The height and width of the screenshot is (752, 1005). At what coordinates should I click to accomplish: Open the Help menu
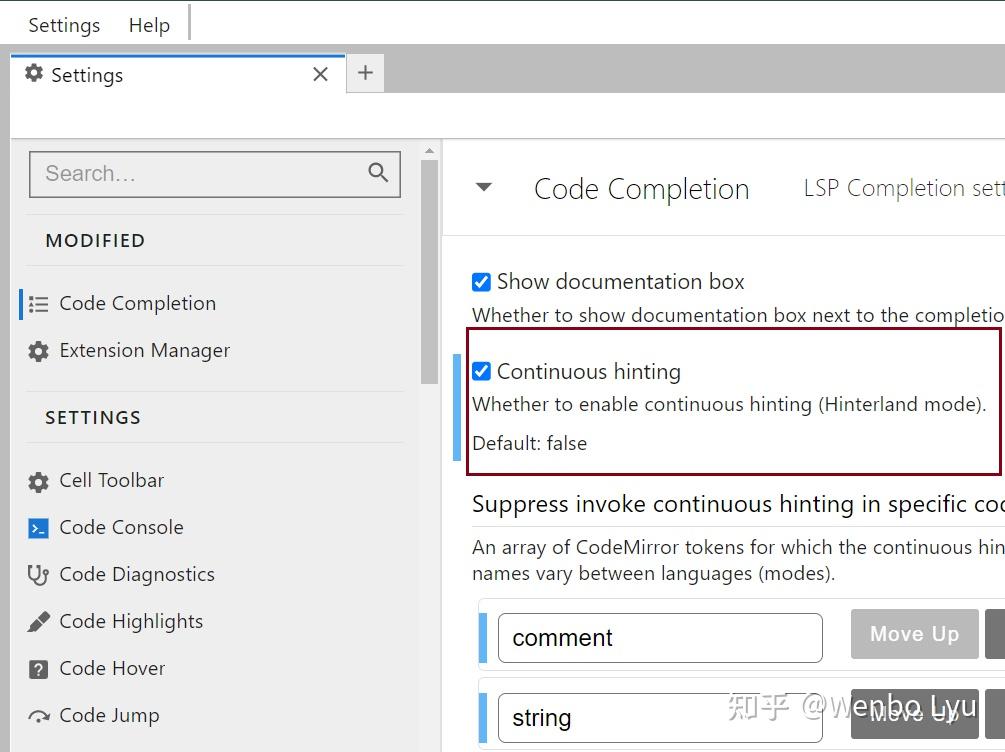pyautogui.click(x=149, y=25)
